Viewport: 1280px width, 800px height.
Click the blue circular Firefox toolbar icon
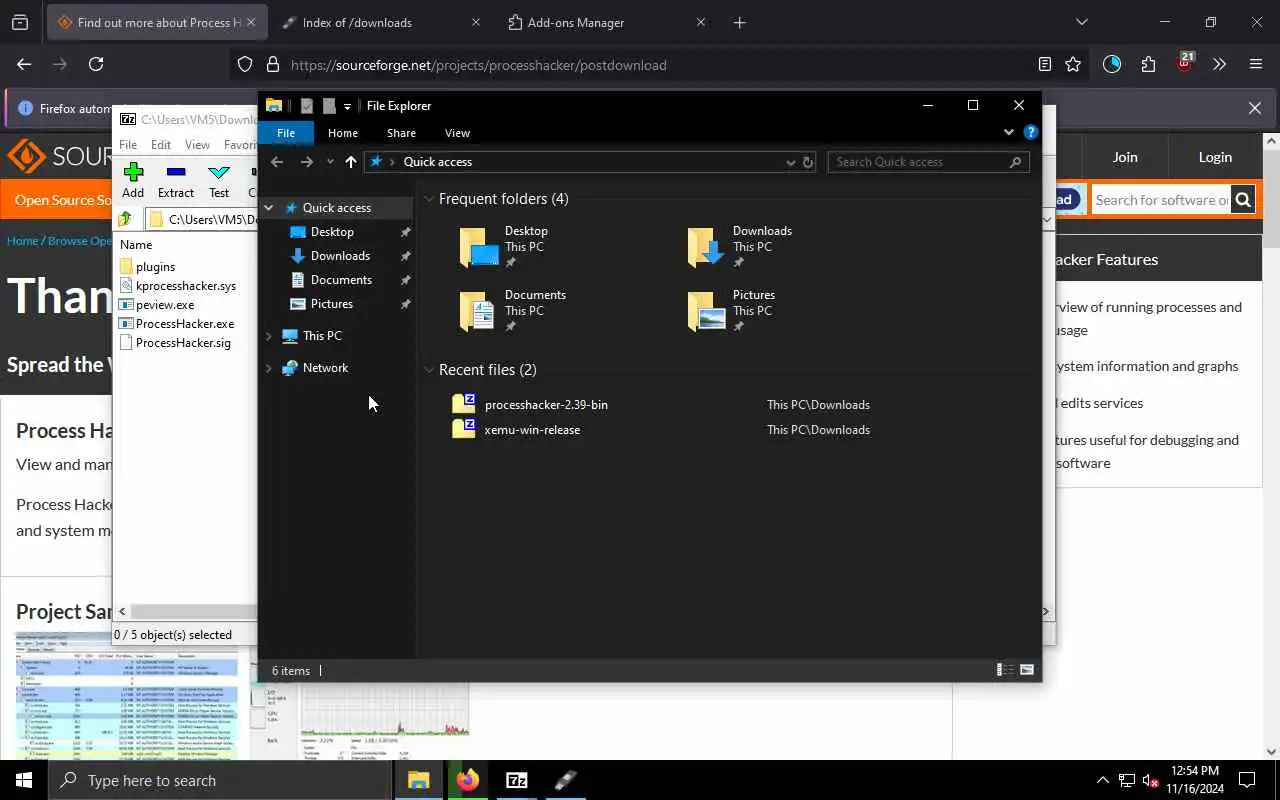point(1112,64)
